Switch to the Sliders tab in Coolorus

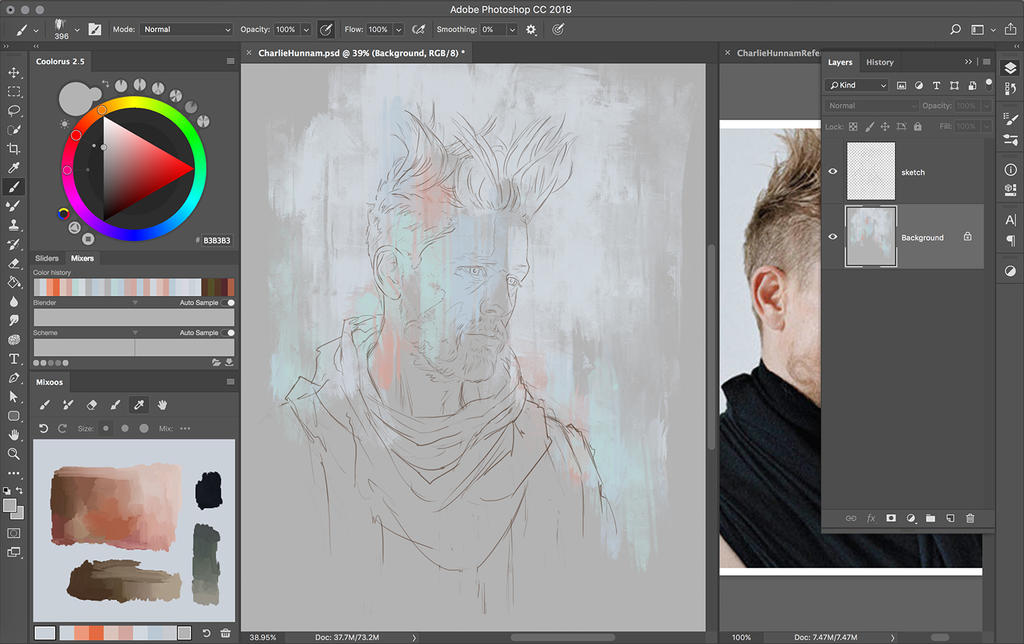coord(47,258)
